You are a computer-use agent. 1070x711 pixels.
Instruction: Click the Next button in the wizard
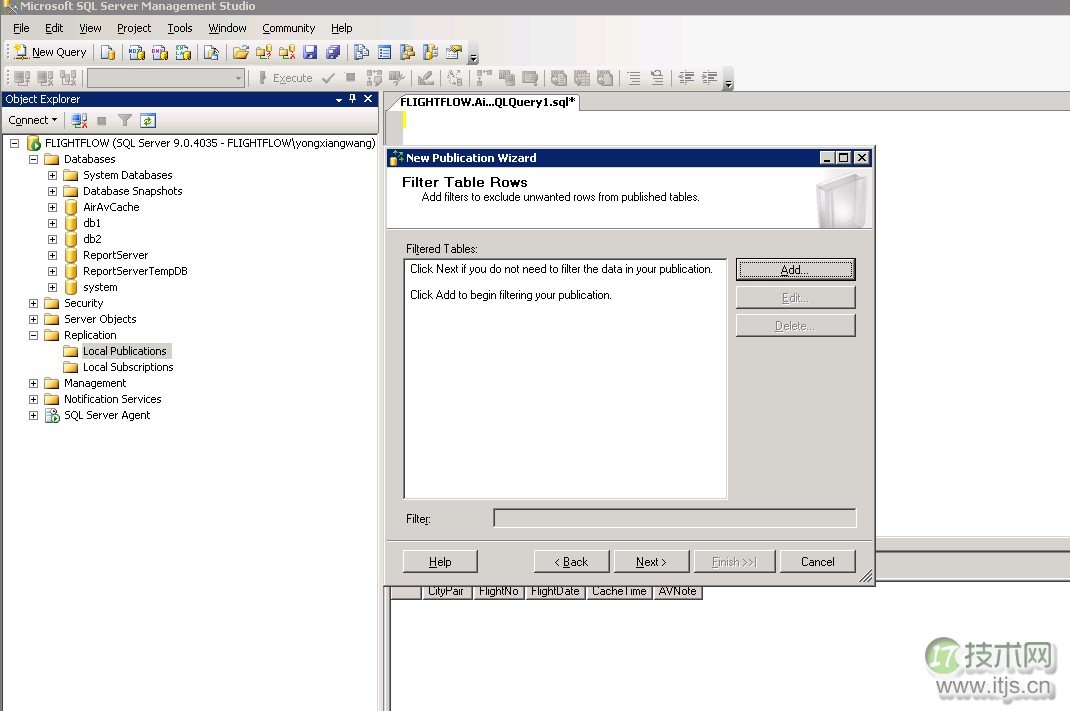click(x=651, y=562)
